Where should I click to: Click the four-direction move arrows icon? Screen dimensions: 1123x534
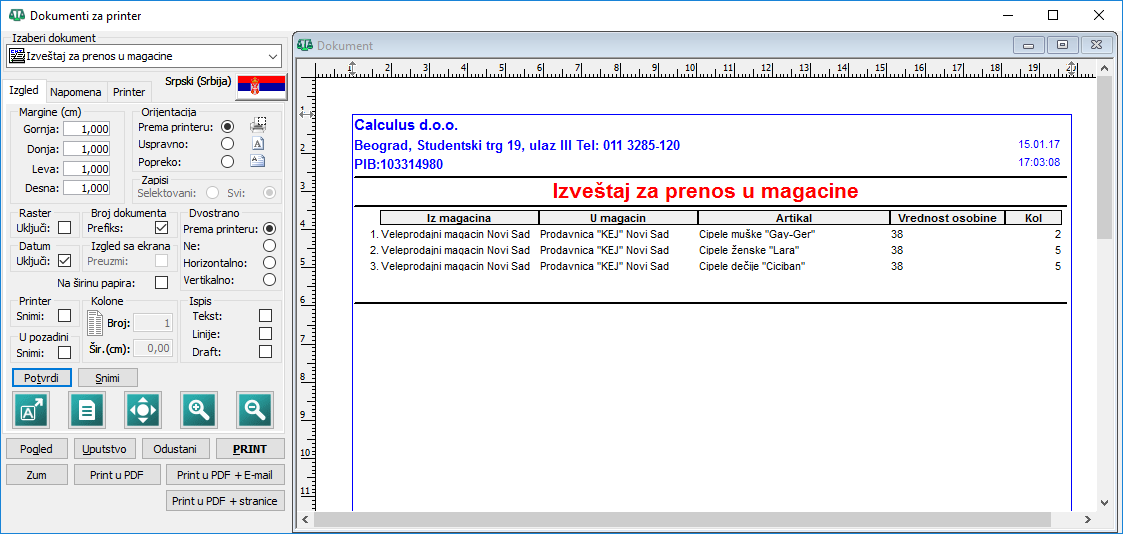pyautogui.click(x=143, y=409)
